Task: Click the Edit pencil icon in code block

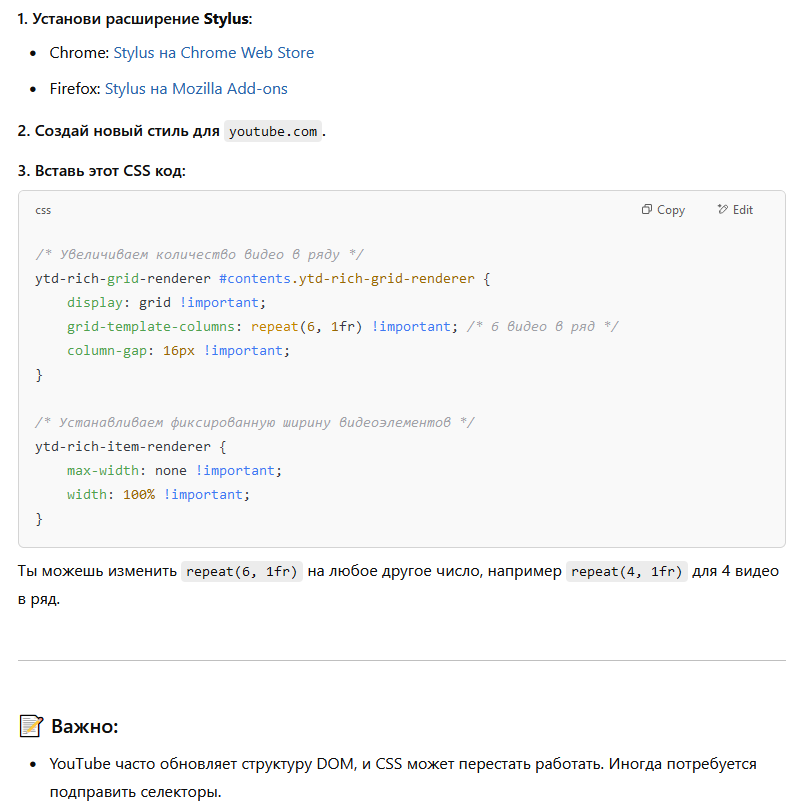Action: coord(722,209)
